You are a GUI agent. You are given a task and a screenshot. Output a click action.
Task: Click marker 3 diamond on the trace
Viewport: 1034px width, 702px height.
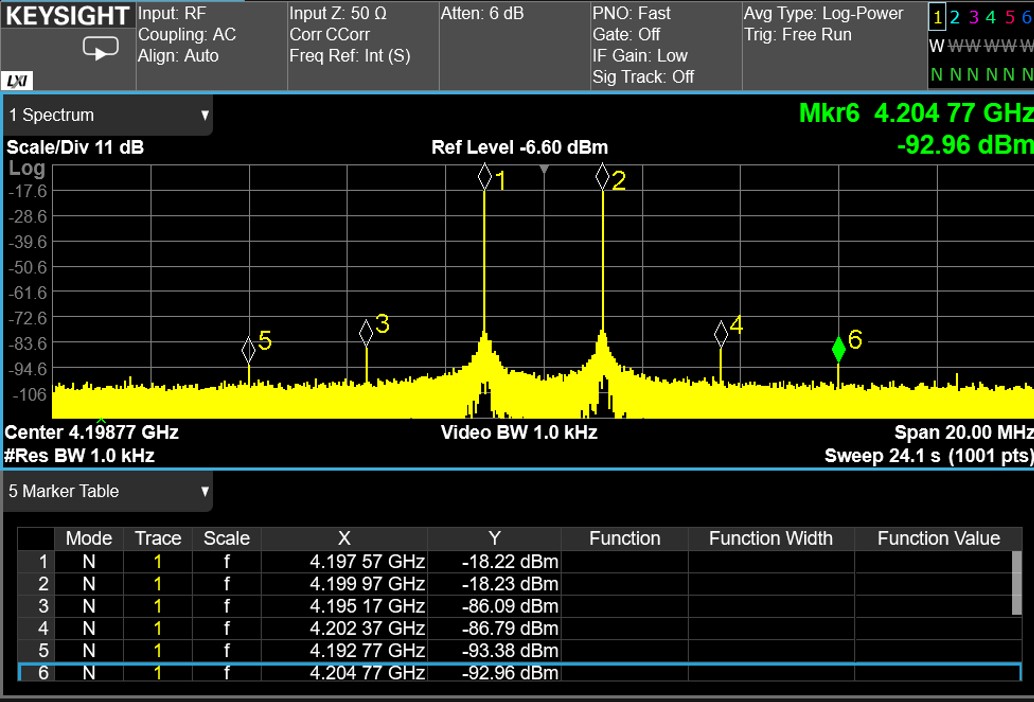(366, 333)
